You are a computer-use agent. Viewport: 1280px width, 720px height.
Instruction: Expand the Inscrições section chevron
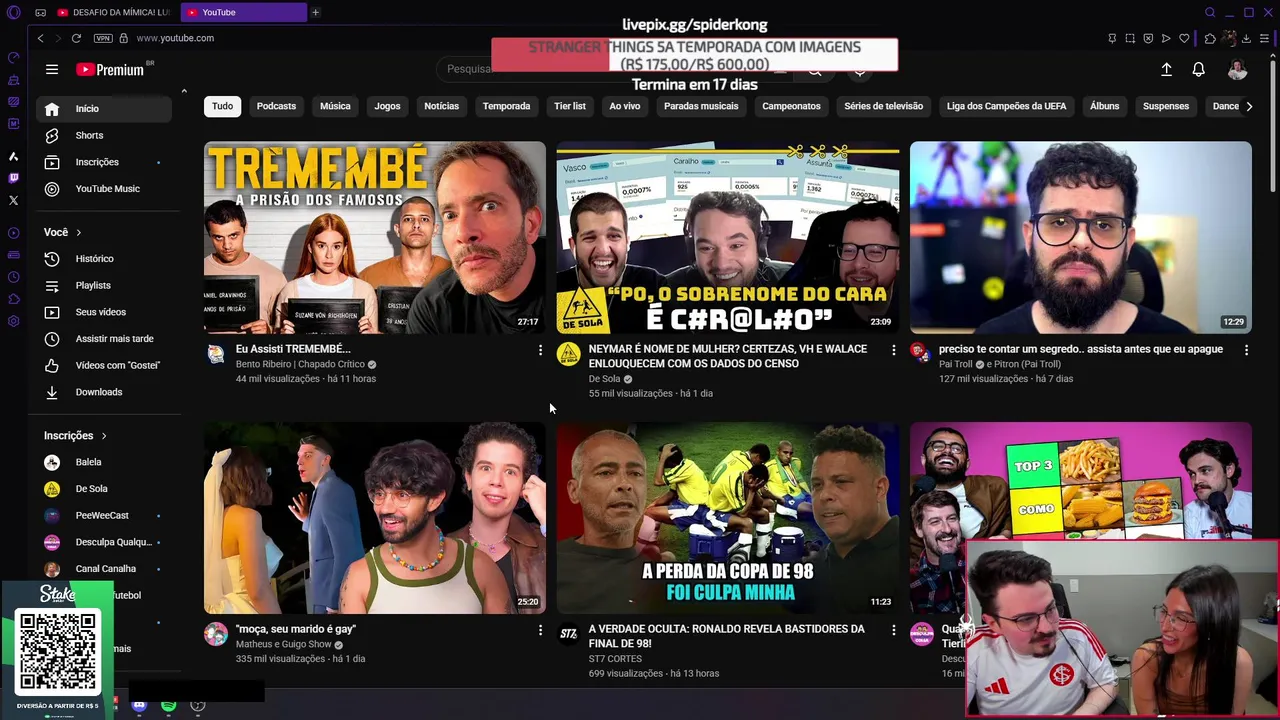[x=103, y=436]
